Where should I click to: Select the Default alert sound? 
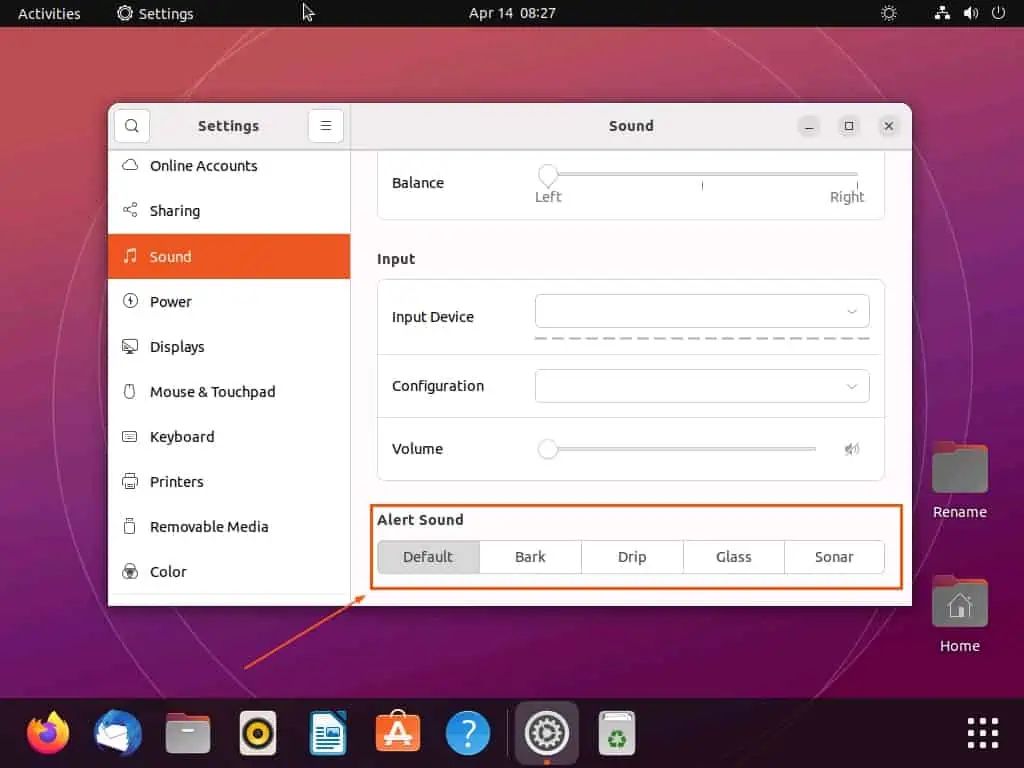click(428, 557)
